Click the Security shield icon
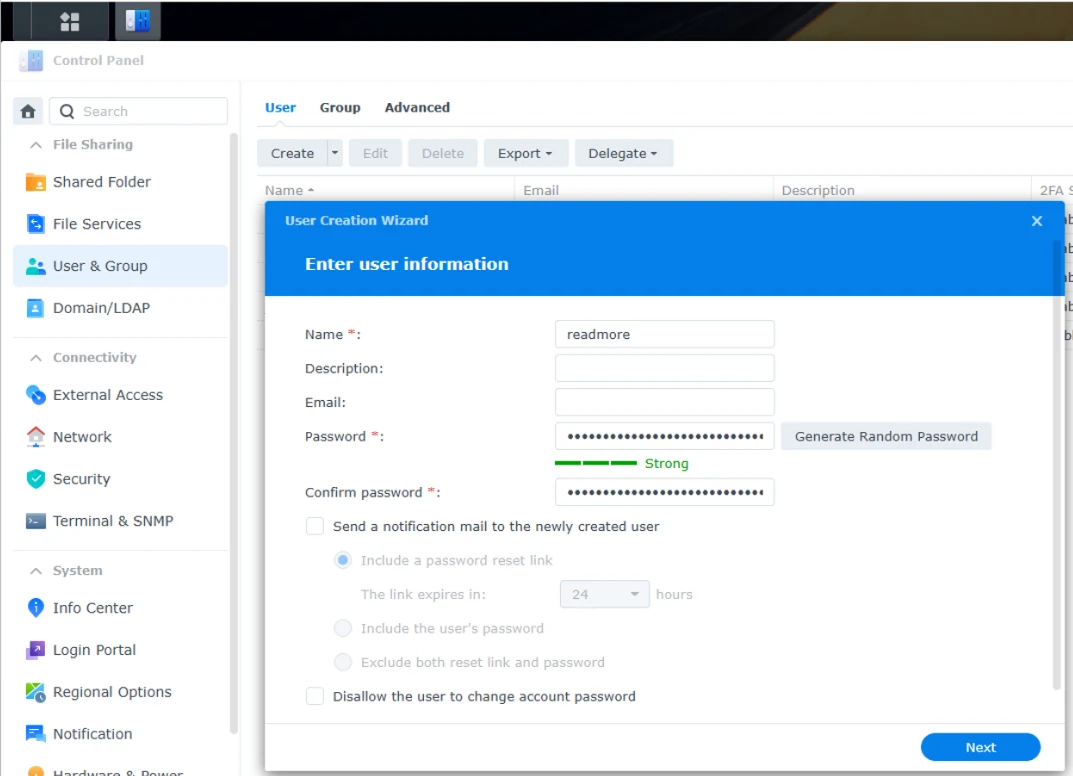This screenshot has height=776, width=1073. (36, 479)
